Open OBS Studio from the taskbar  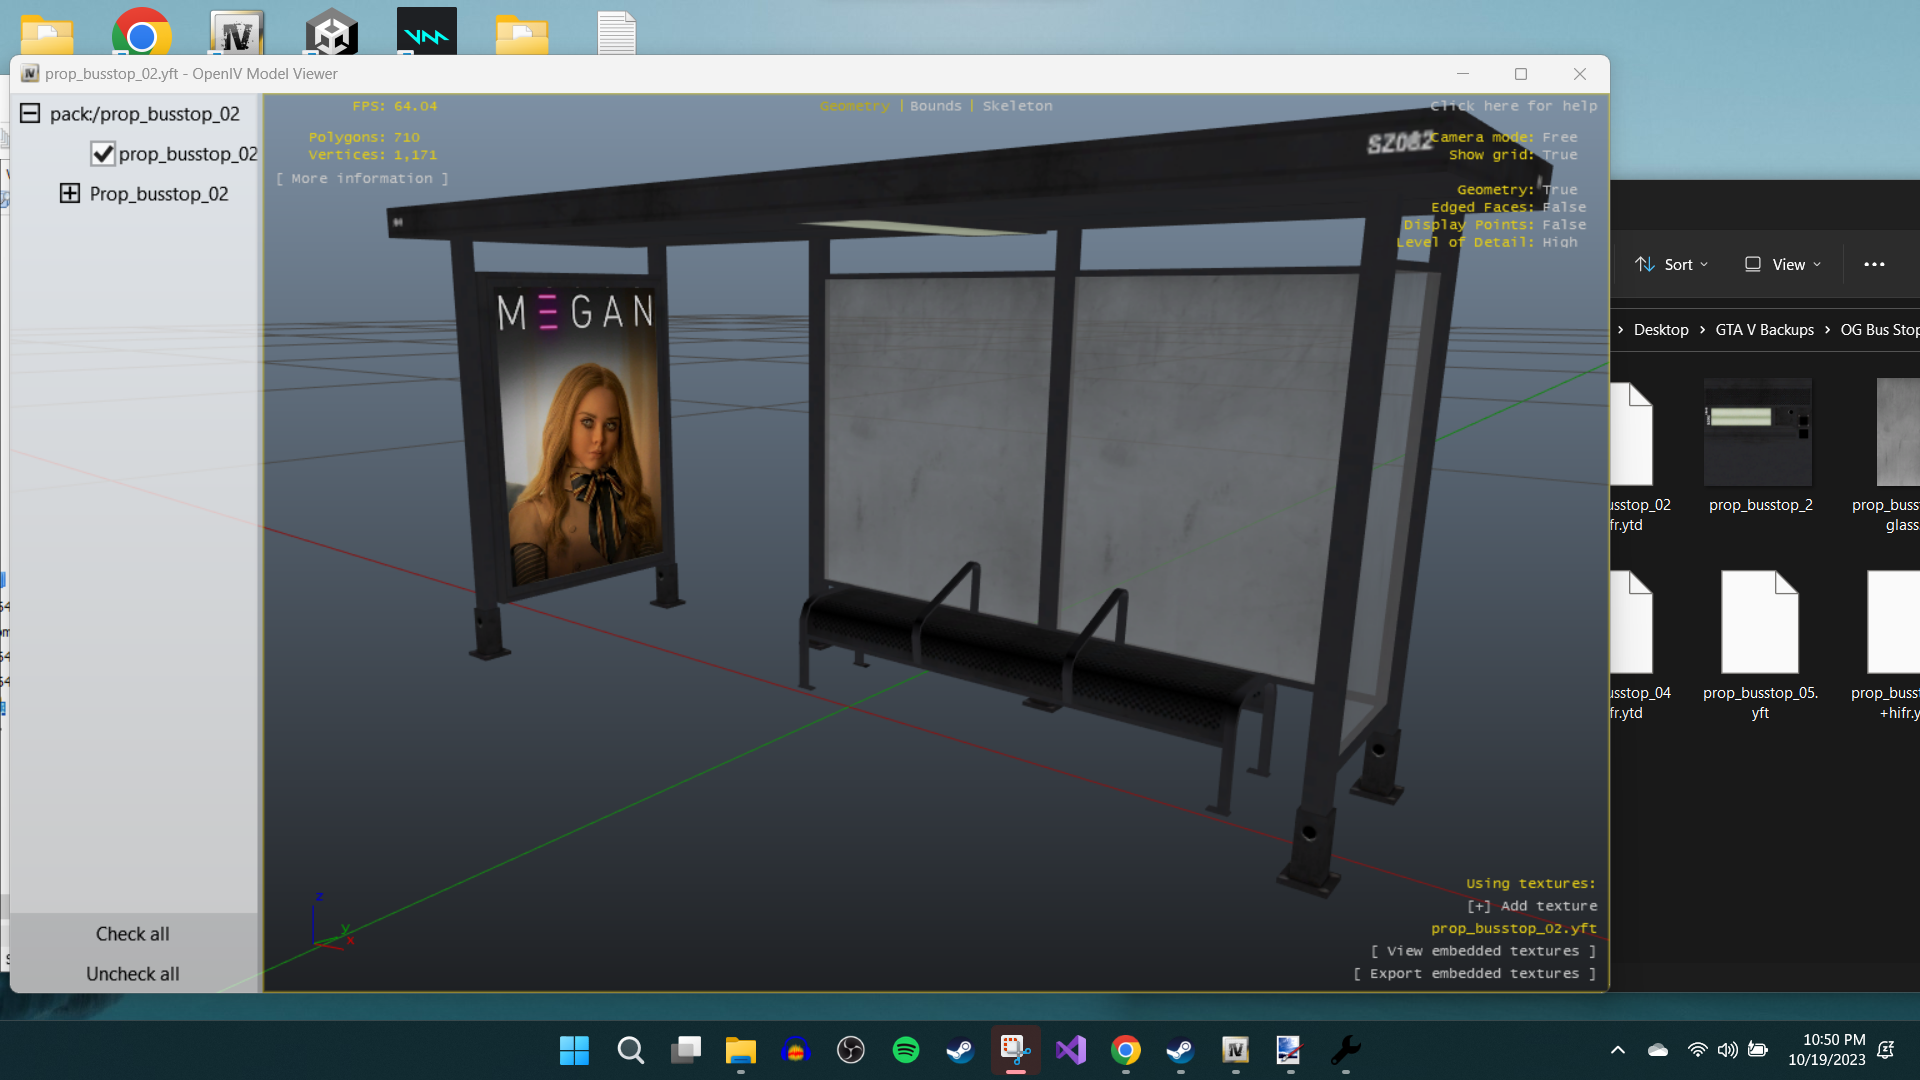pyautogui.click(x=851, y=1050)
